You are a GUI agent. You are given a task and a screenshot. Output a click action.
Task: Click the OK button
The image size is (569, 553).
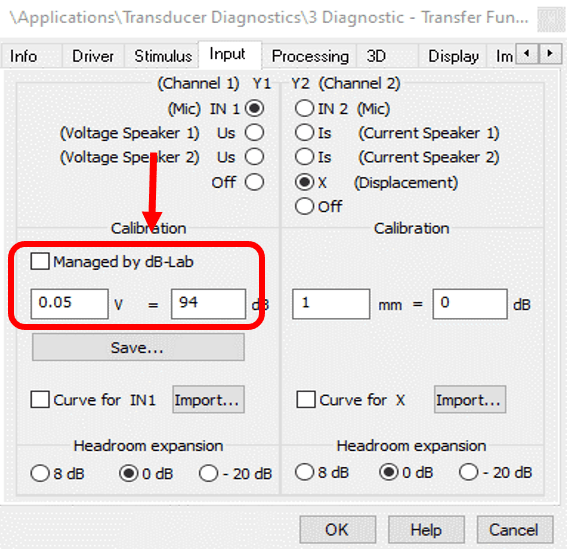coord(337,530)
